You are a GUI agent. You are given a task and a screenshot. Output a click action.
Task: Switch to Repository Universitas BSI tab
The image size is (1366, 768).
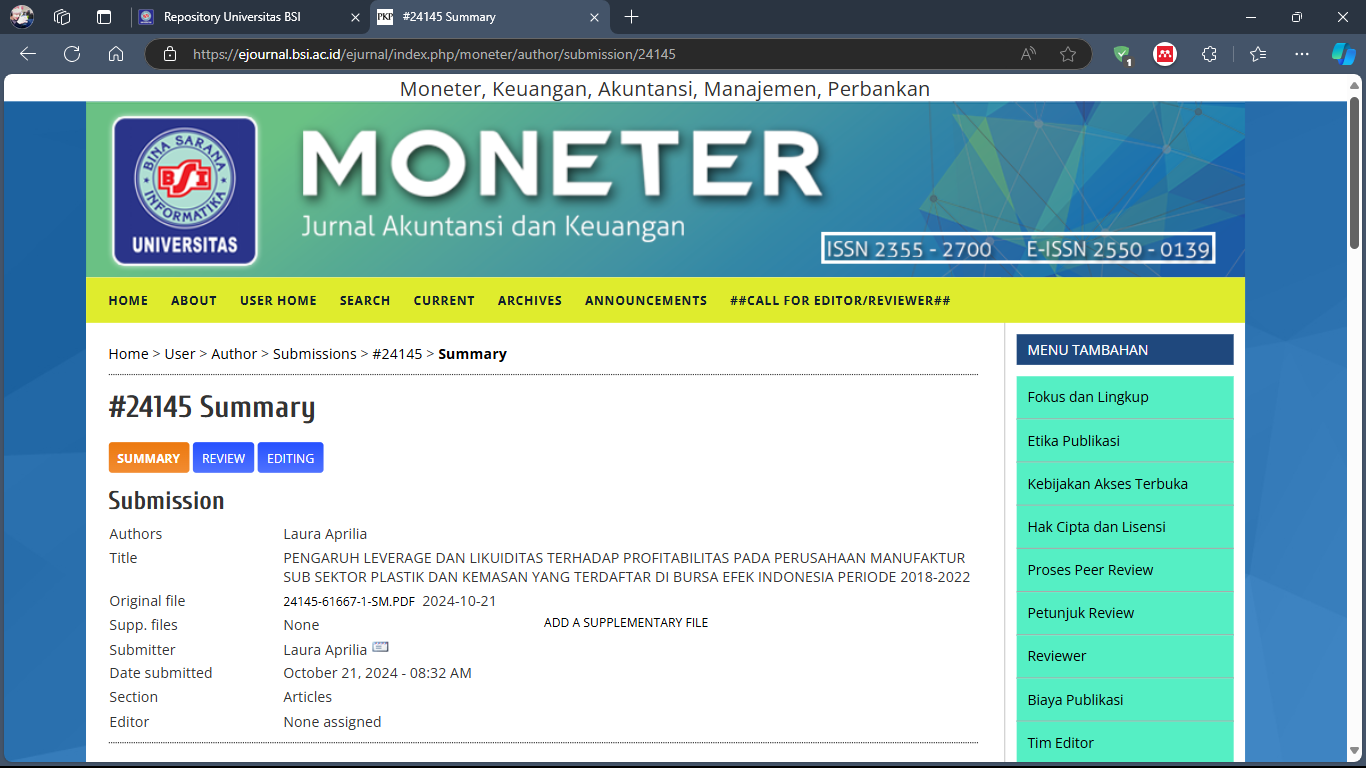pos(250,17)
